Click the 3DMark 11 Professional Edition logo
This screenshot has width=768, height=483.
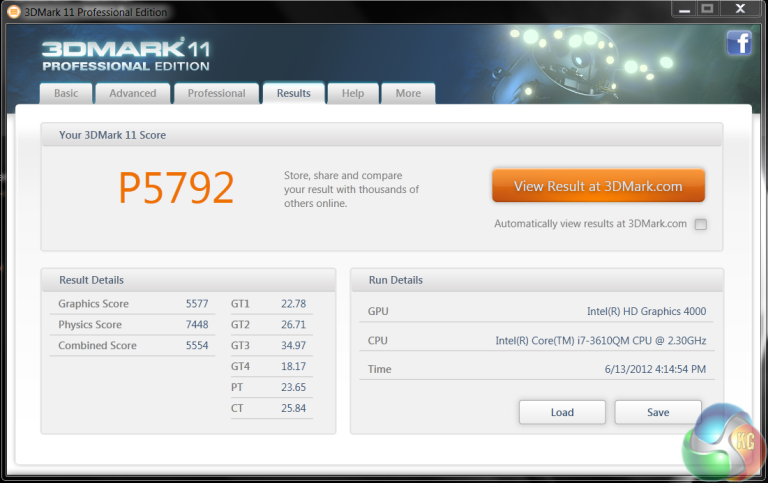126,55
